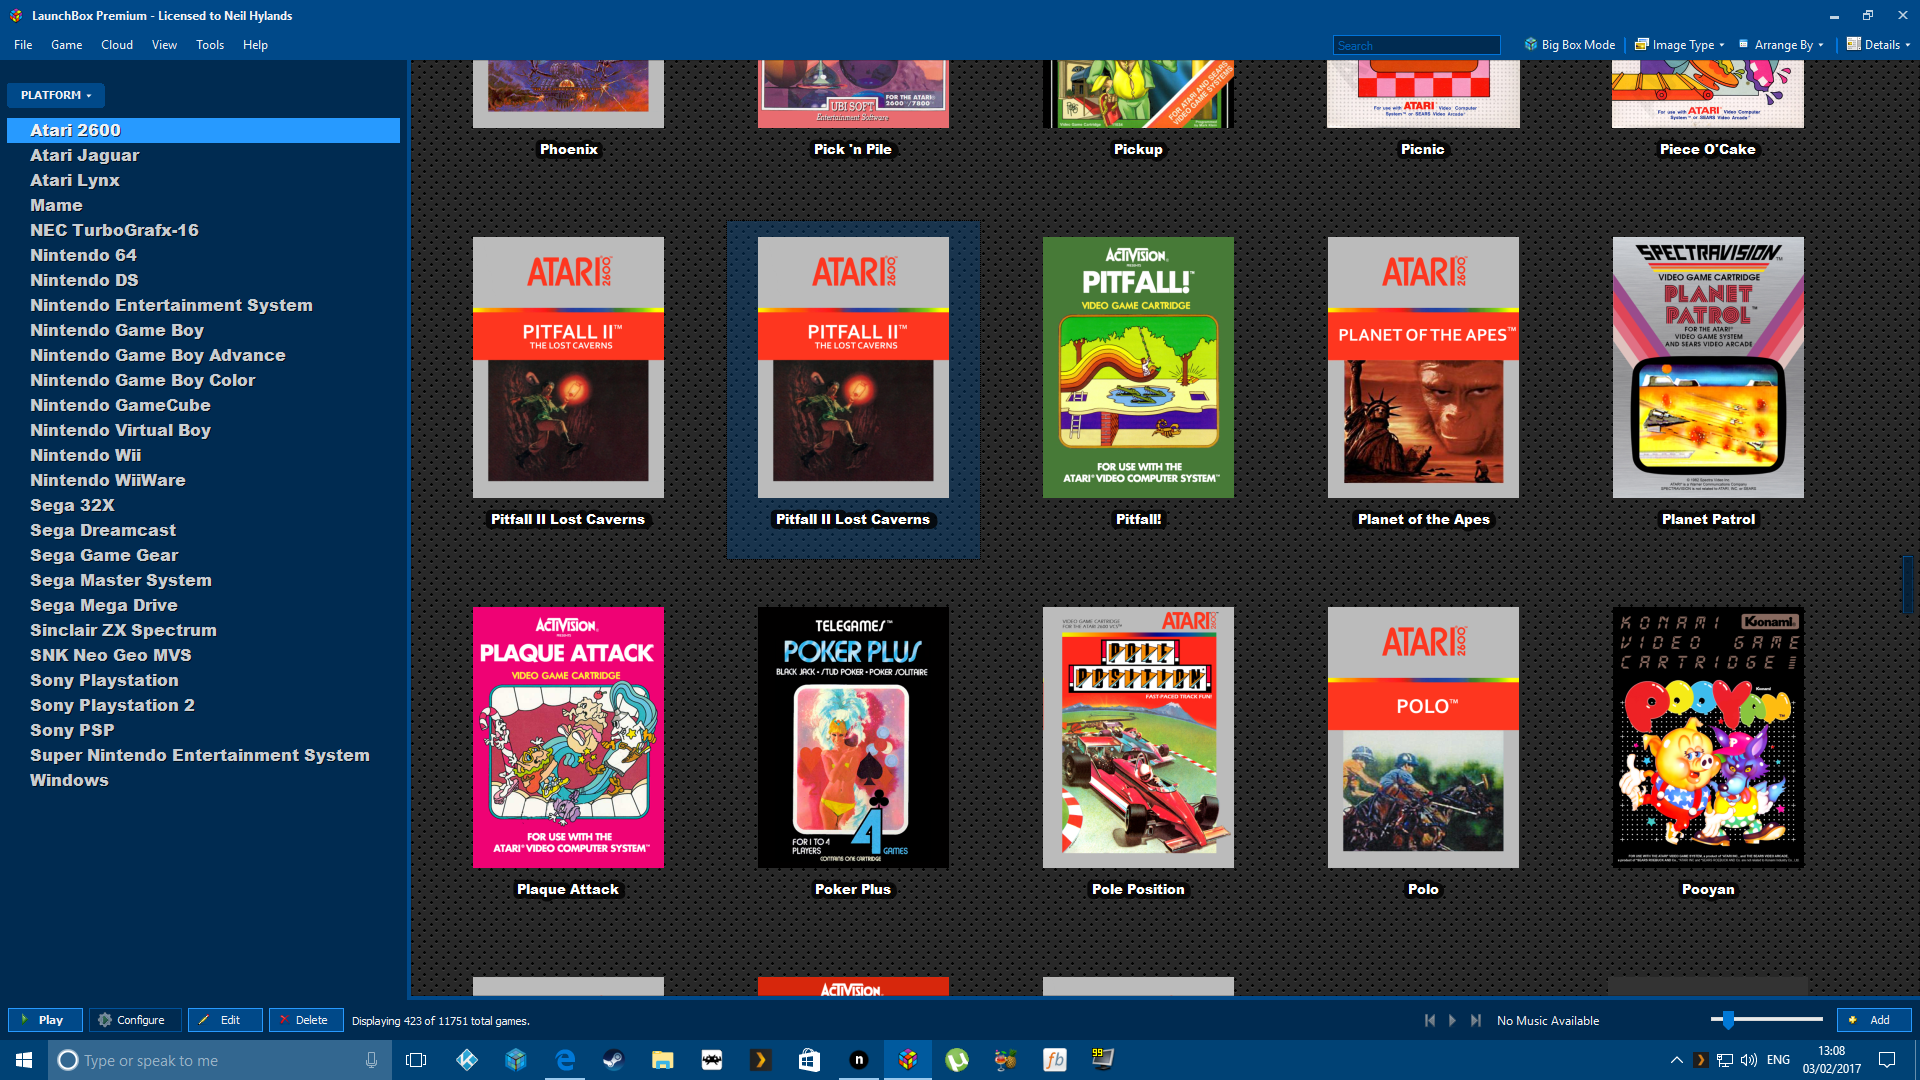Select the Phoenix game cover
The image size is (1920, 1080).
click(x=568, y=94)
